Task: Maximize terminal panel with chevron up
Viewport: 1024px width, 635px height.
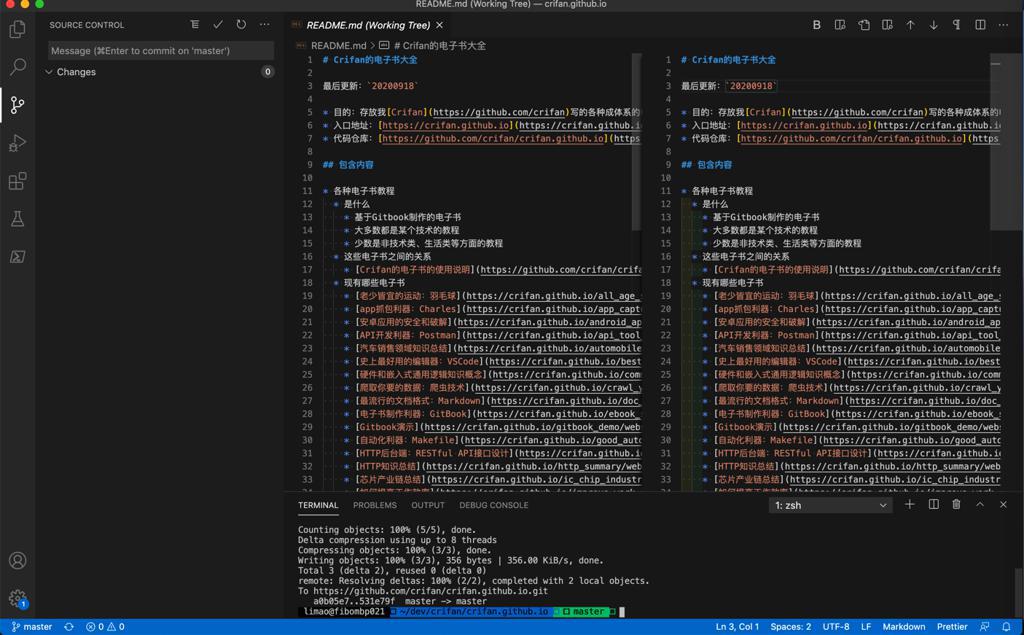Action: tap(980, 505)
